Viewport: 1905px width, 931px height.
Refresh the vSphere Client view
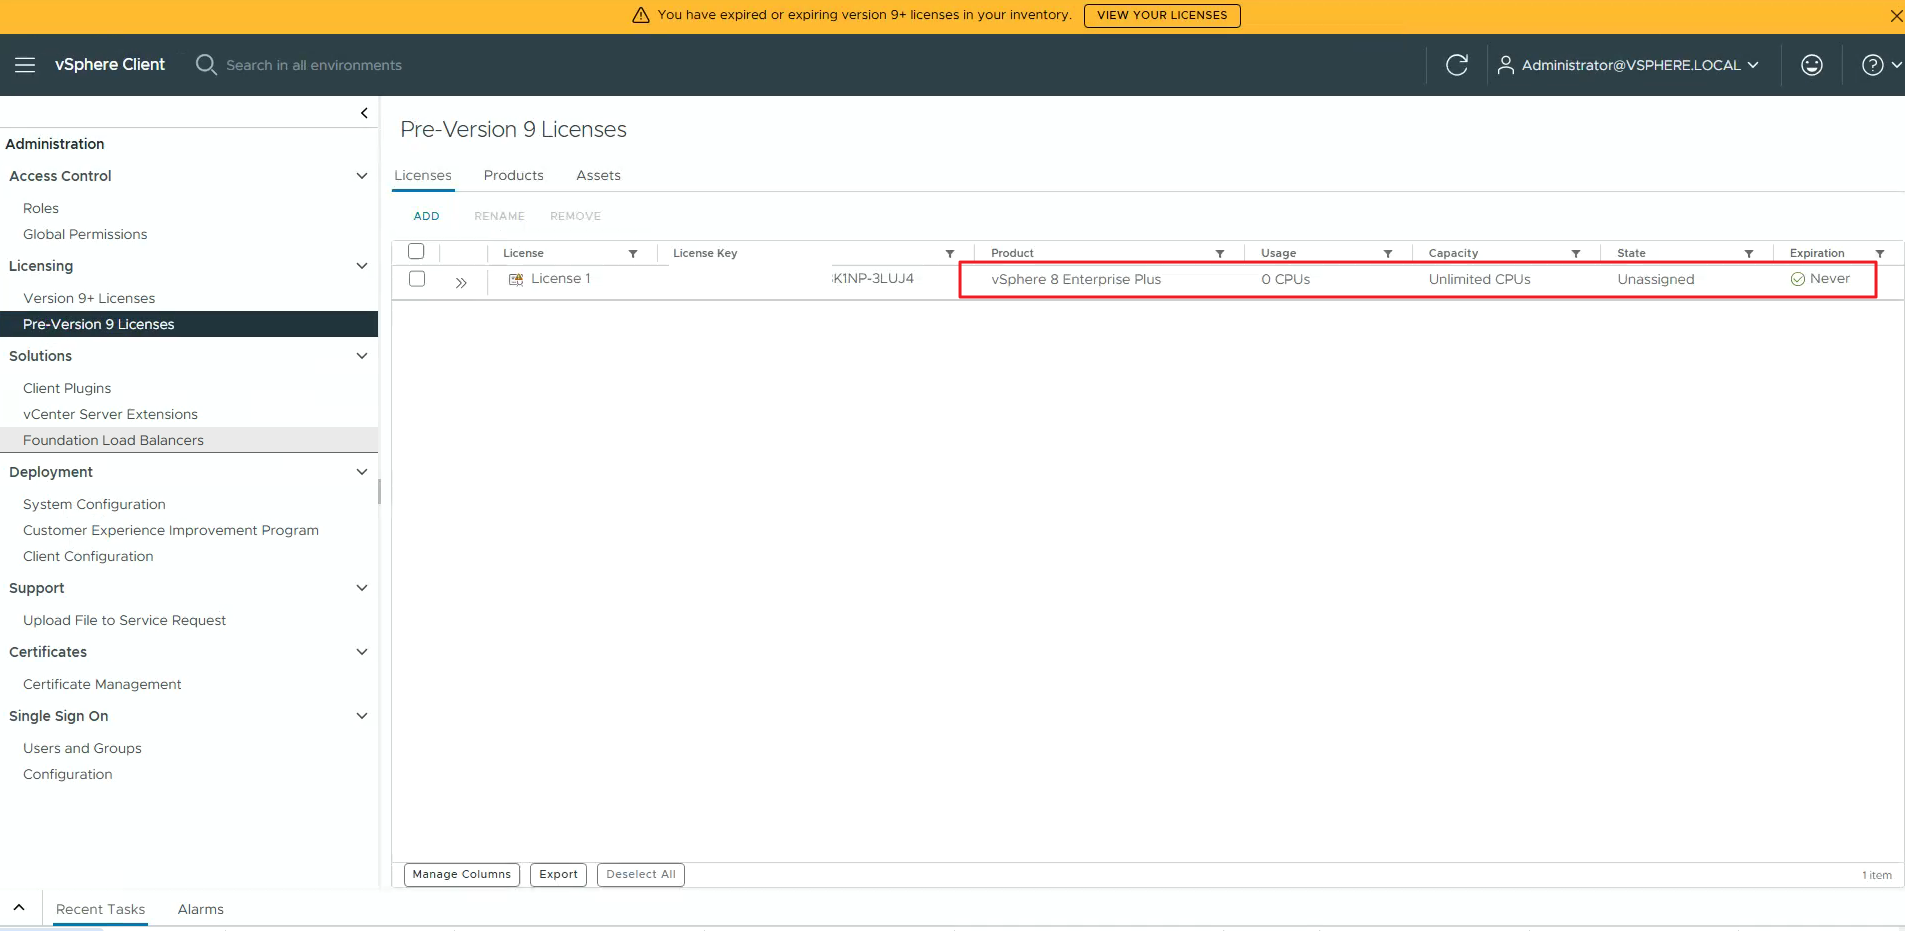1457,65
